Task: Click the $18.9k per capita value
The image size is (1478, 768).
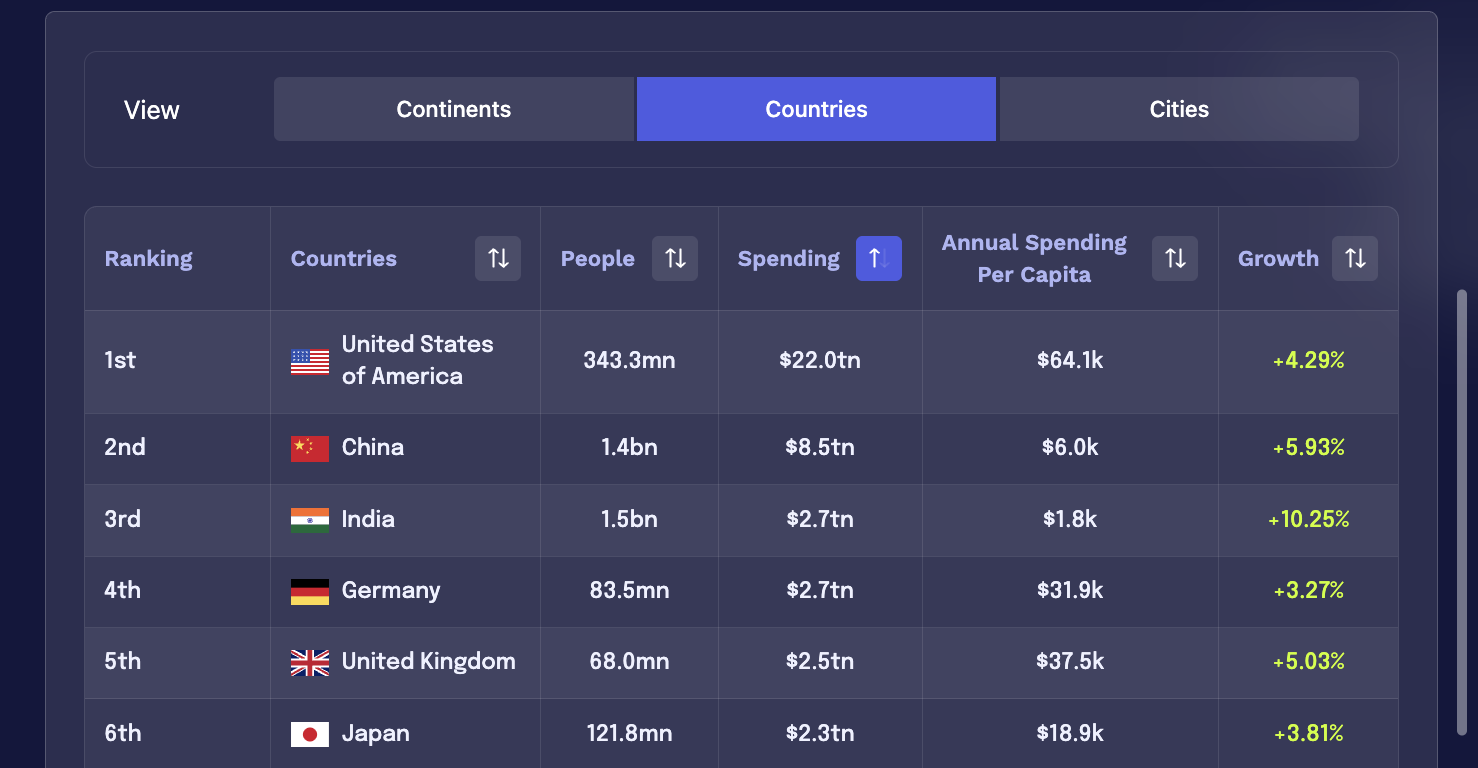Action: coord(1070,733)
